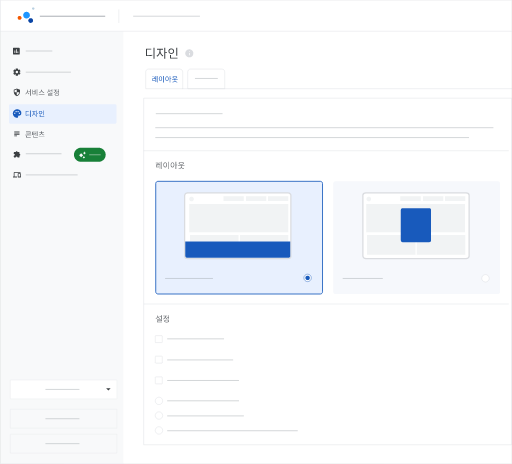Check the second checkbox under 설정
The height and width of the screenshot is (464, 512).
[159, 360]
